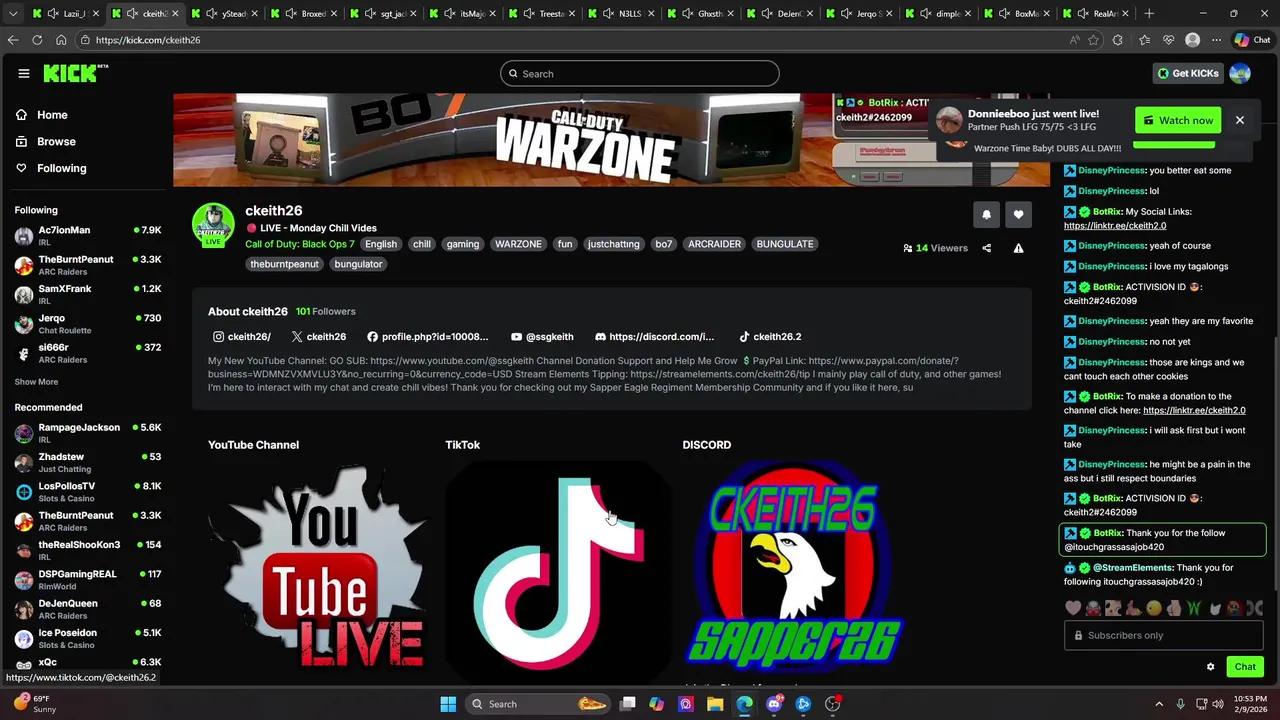The image size is (1280, 720).
Task: Open xQc recommended channel
Action: point(88,664)
